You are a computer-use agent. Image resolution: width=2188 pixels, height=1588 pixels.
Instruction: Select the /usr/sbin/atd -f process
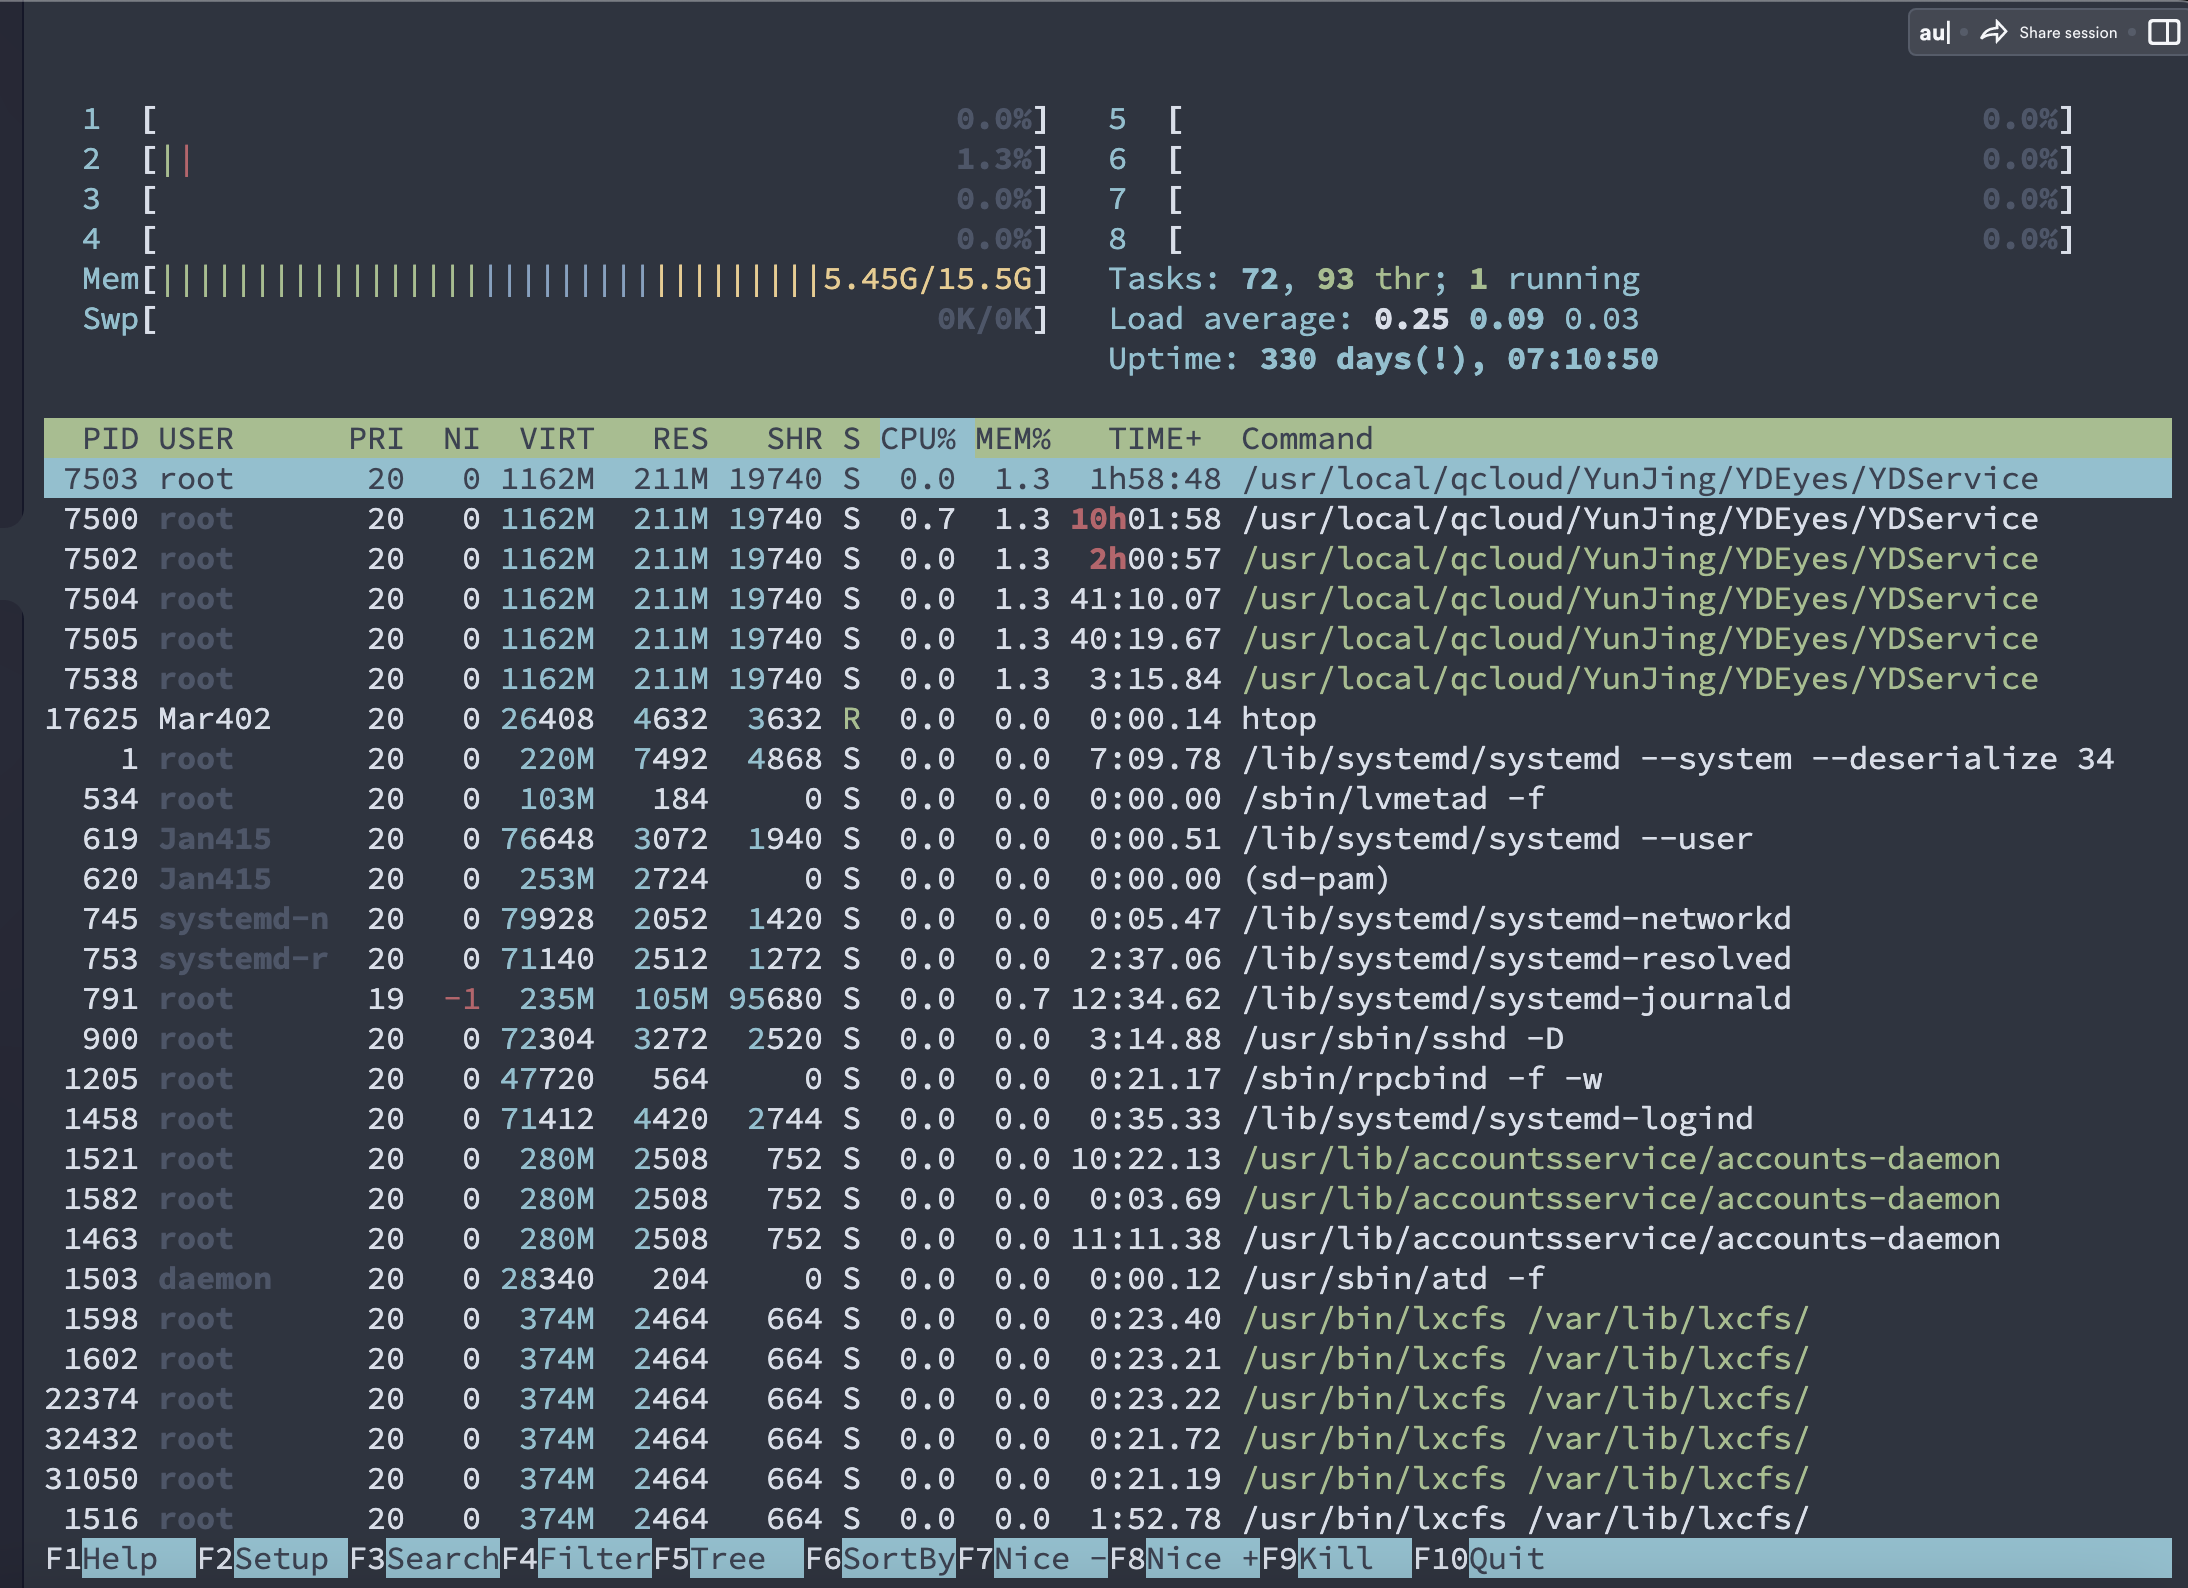click(1108, 1278)
